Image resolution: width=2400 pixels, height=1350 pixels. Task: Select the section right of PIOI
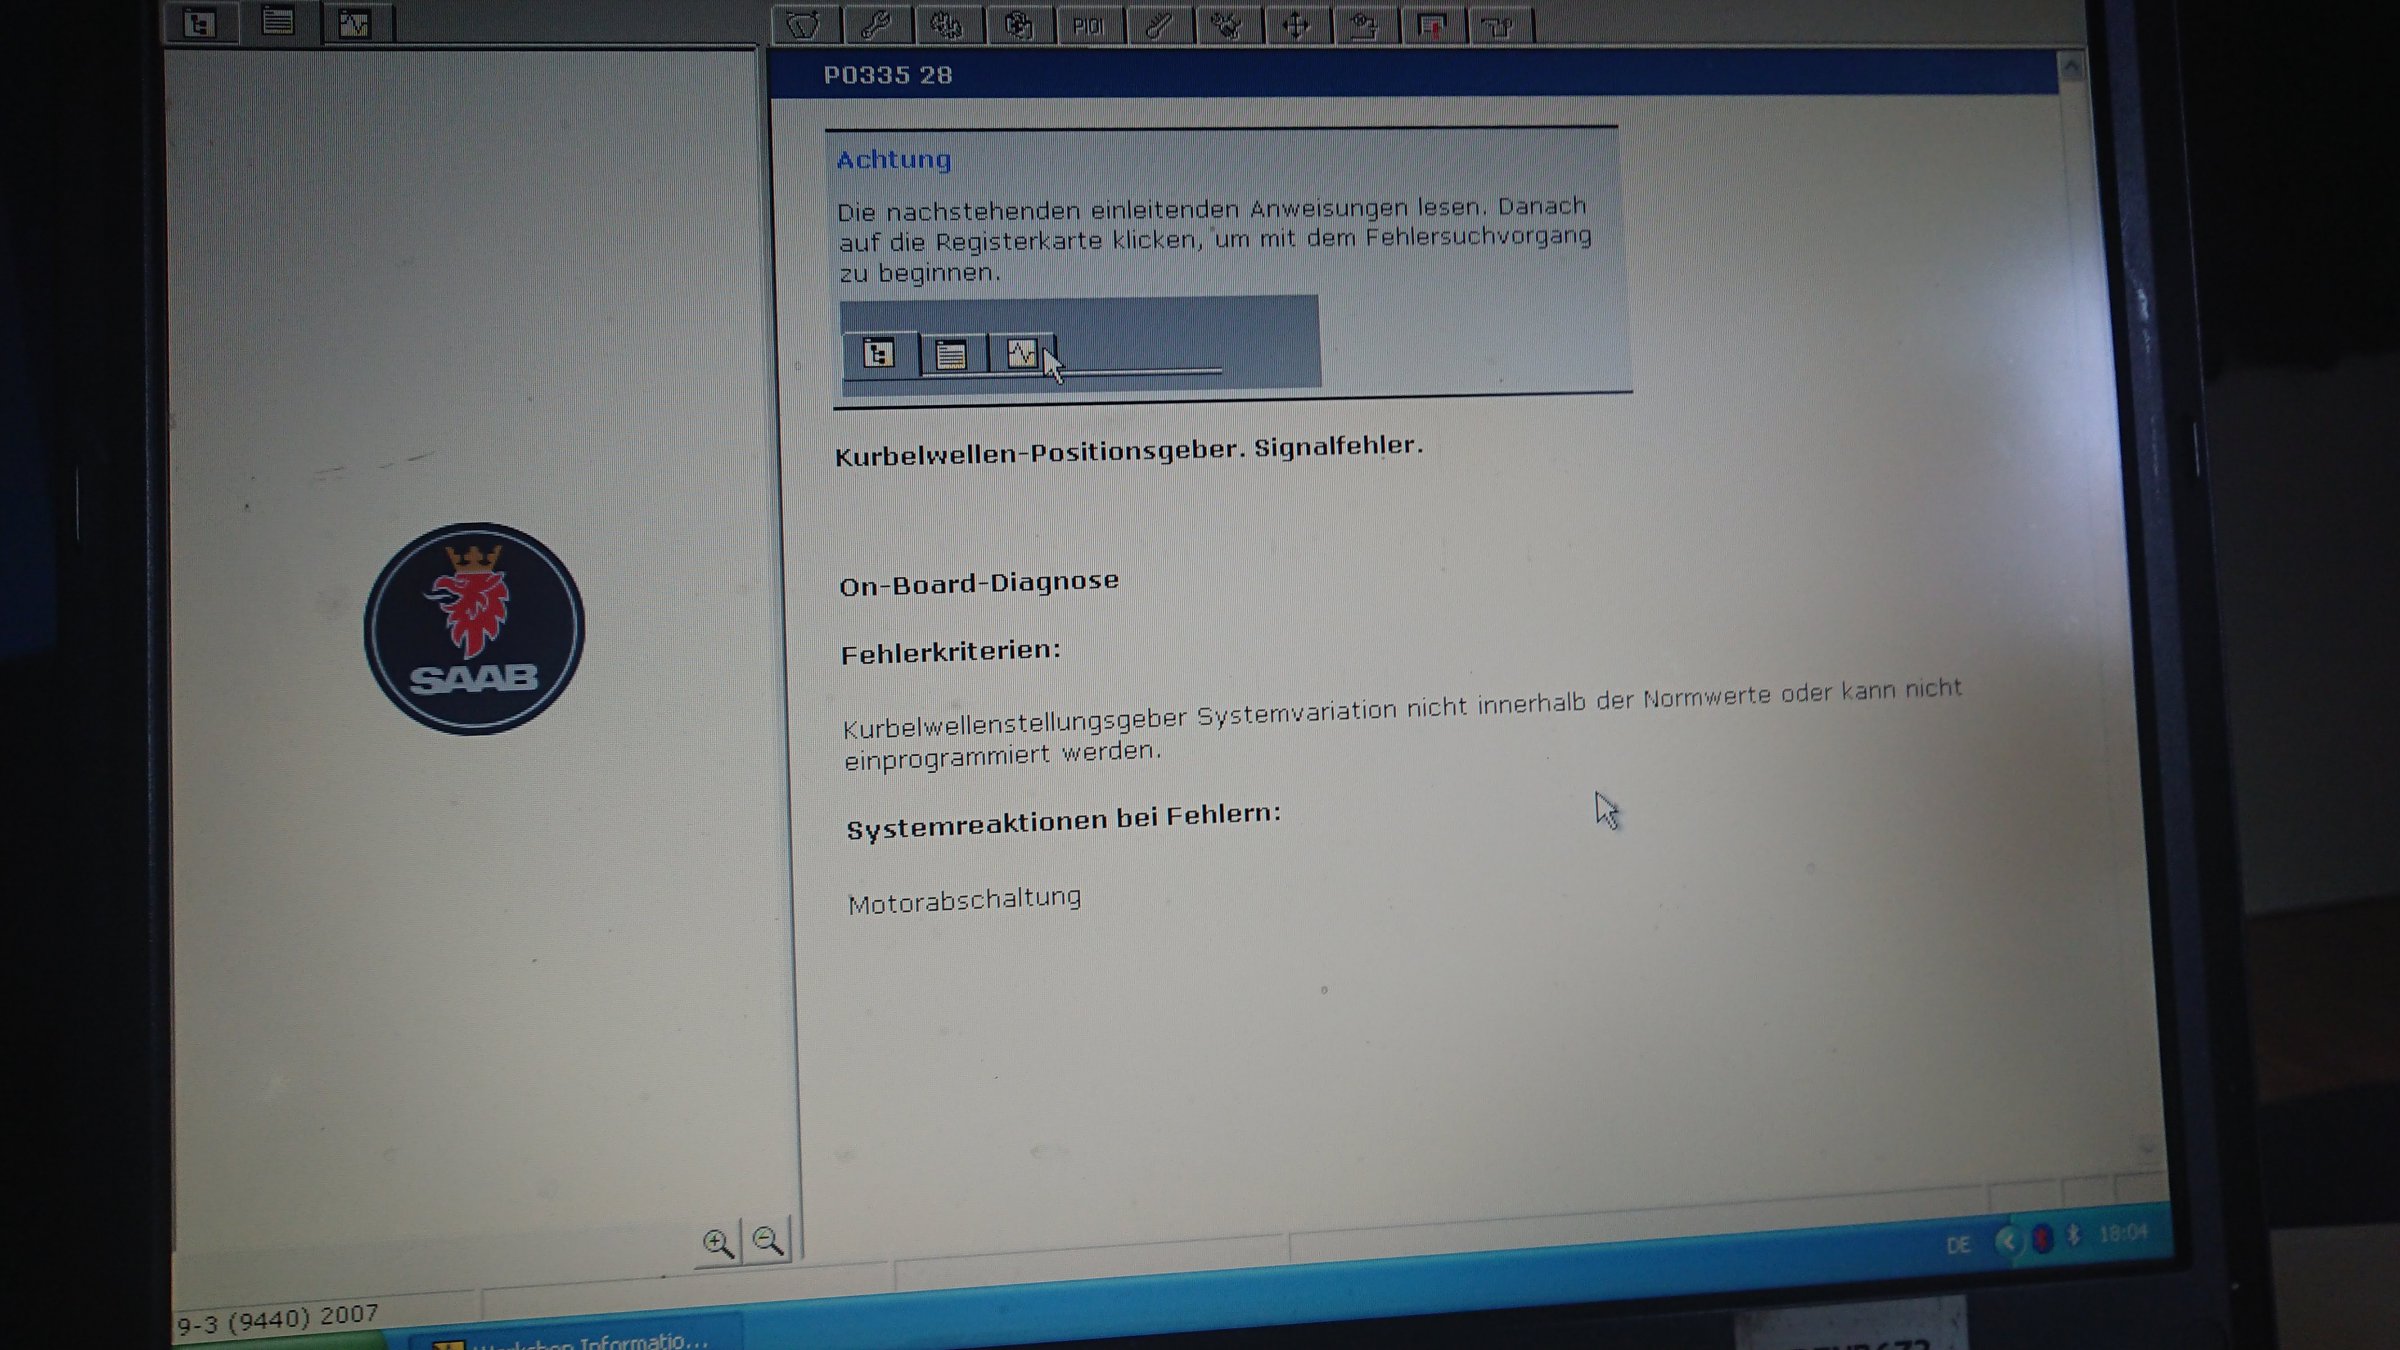pos(1159,25)
